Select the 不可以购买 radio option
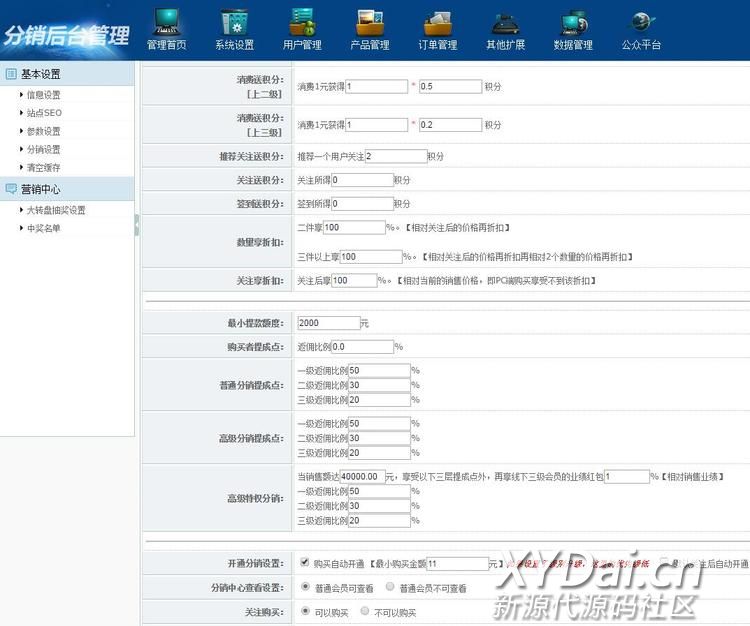This screenshot has height=626, width=750. (364, 612)
